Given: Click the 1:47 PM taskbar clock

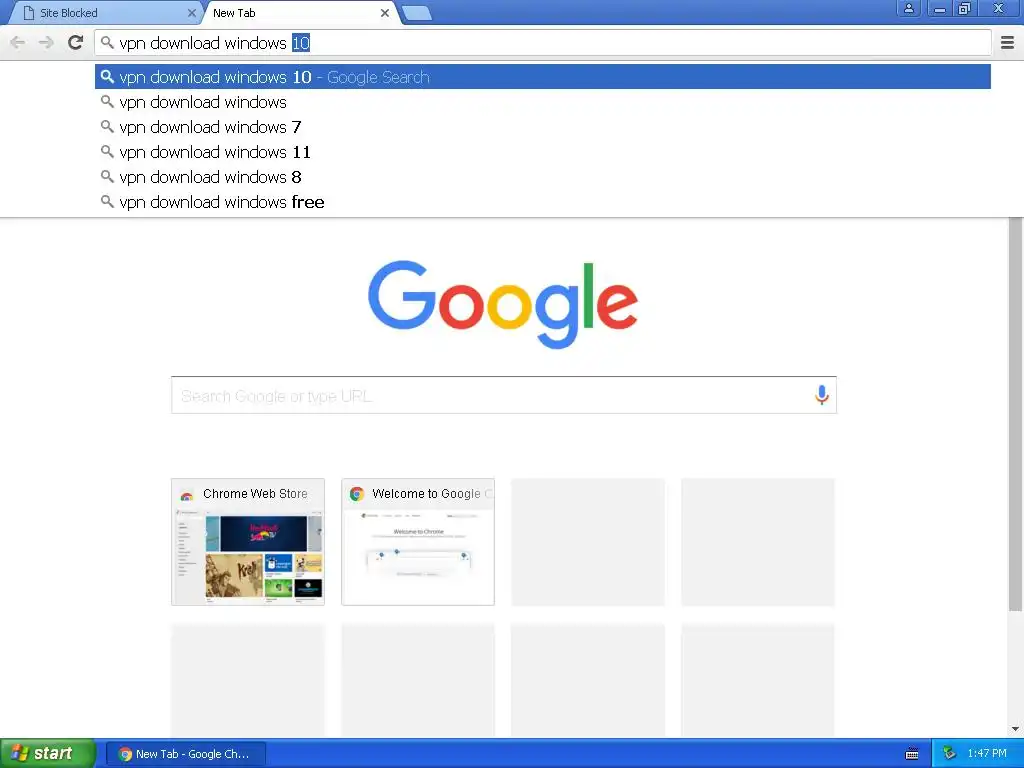Looking at the screenshot, I should (x=987, y=754).
